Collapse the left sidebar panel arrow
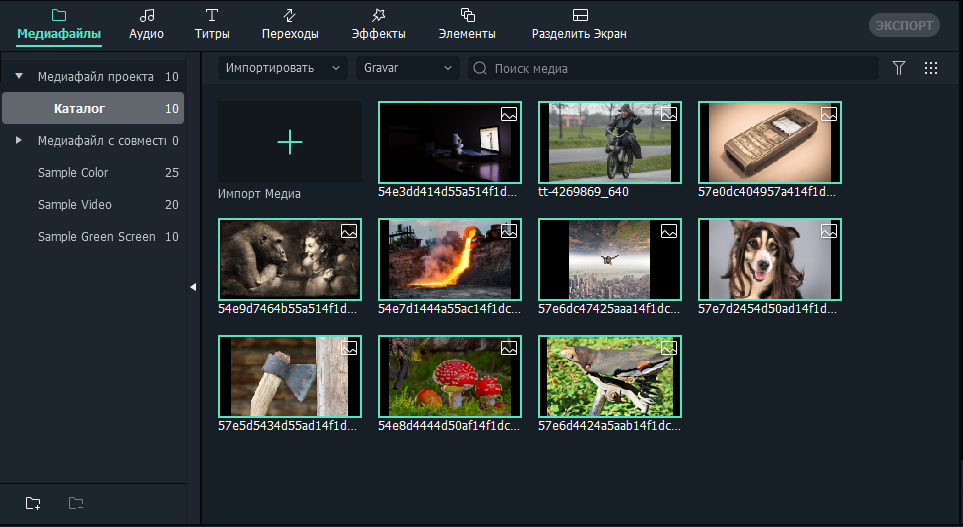The height and width of the screenshot is (527, 963). coord(193,287)
